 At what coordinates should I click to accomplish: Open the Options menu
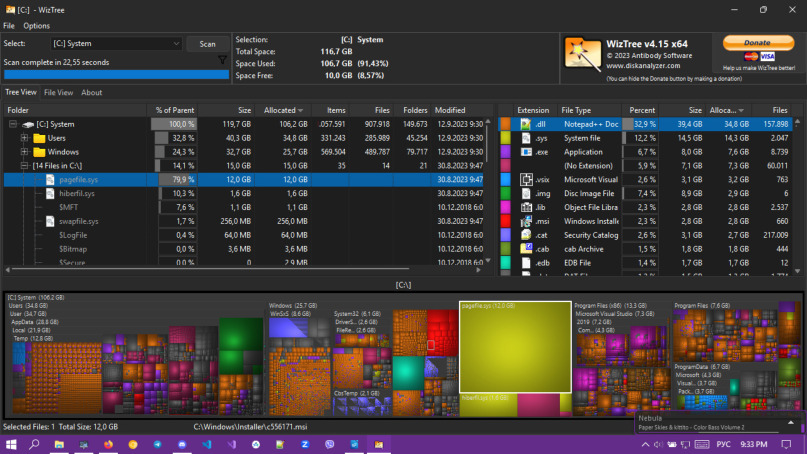pos(37,25)
